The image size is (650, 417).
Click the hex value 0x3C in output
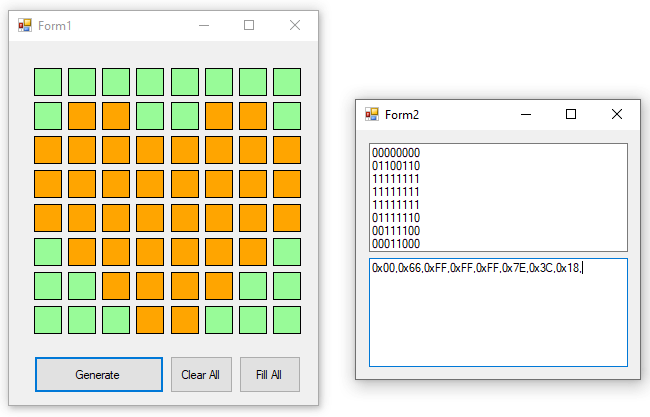(x=541, y=268)
